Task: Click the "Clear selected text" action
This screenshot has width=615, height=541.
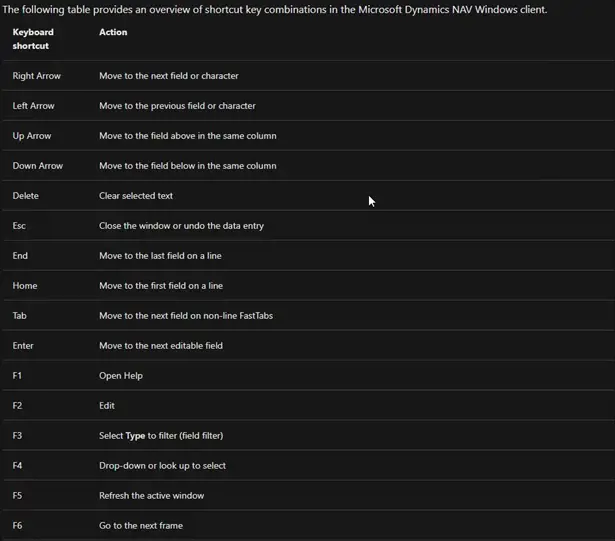Action: pyautogui.click(x=136, y=196)
